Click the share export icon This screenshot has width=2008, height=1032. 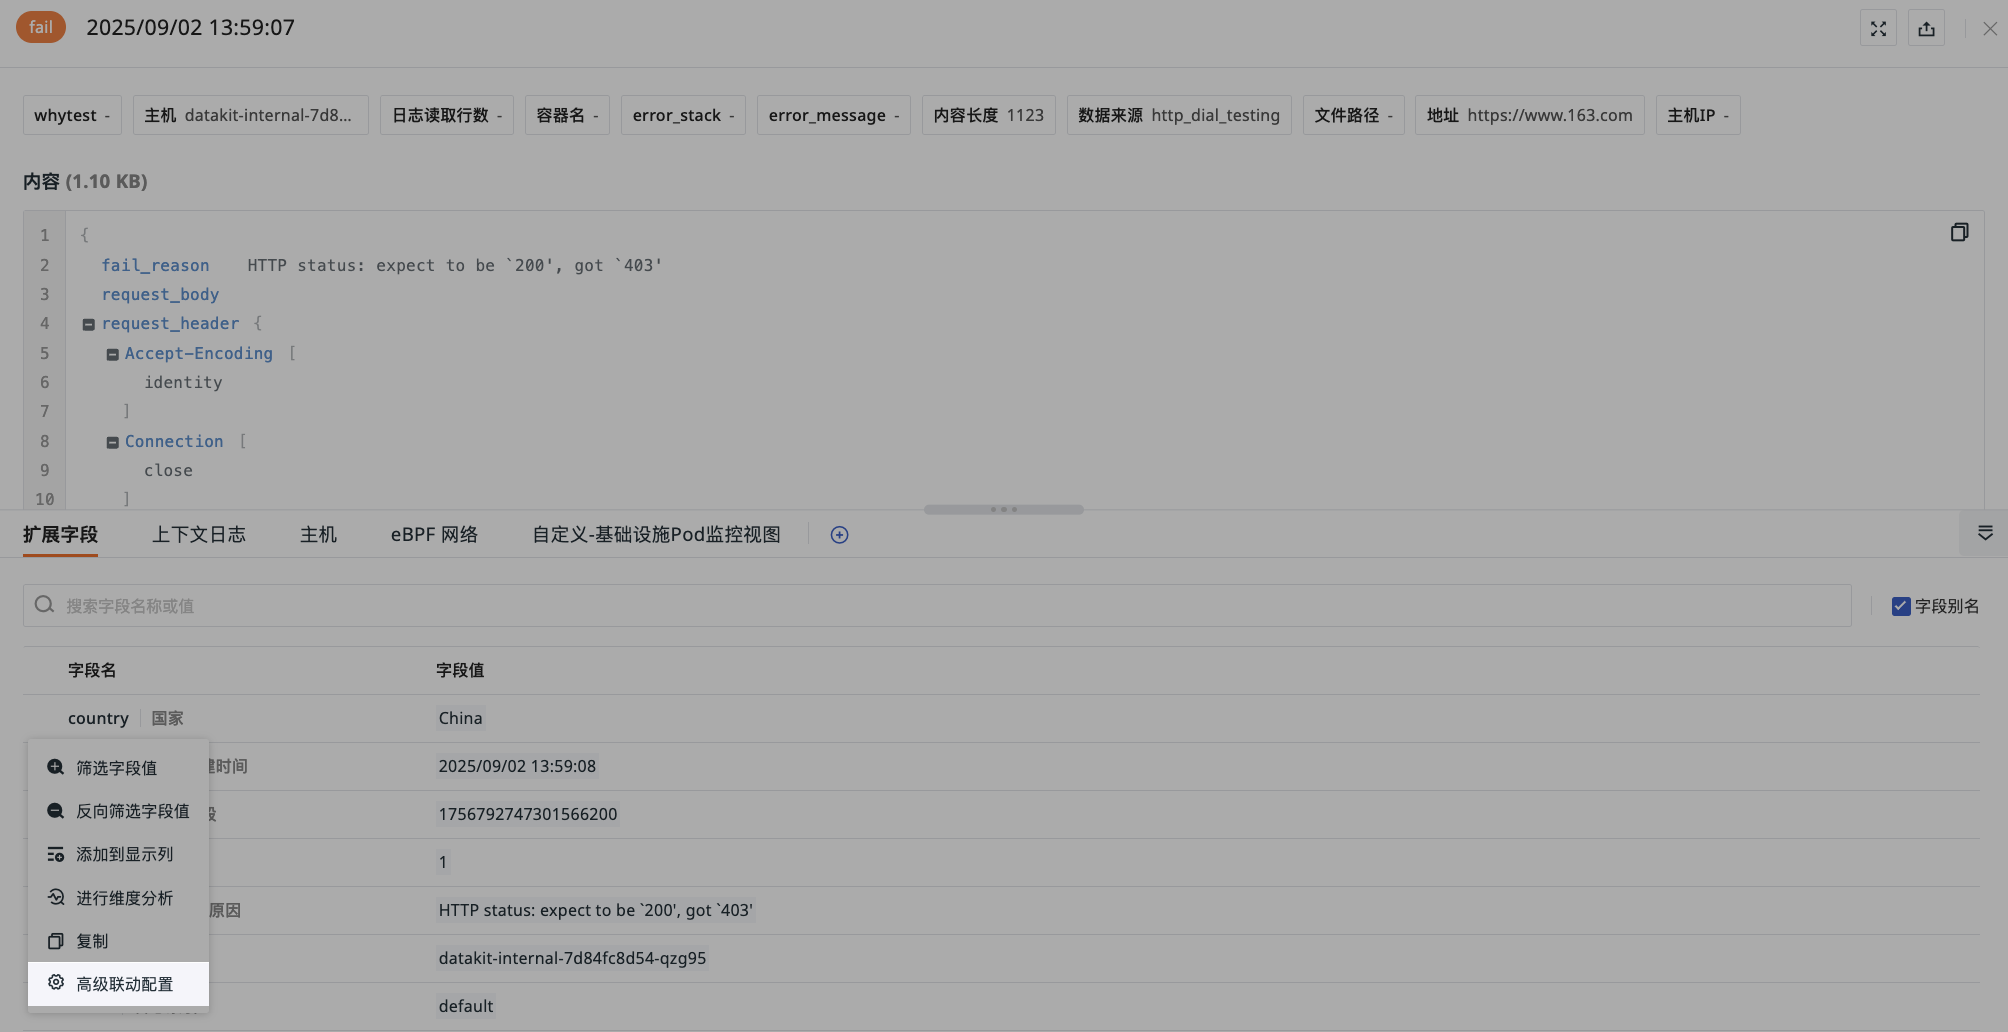tap(1926, 29)
